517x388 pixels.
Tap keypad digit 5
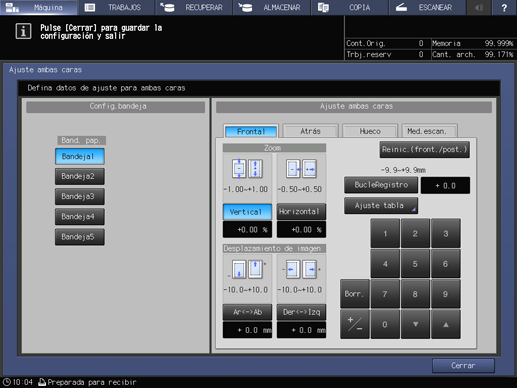[415, 264]
